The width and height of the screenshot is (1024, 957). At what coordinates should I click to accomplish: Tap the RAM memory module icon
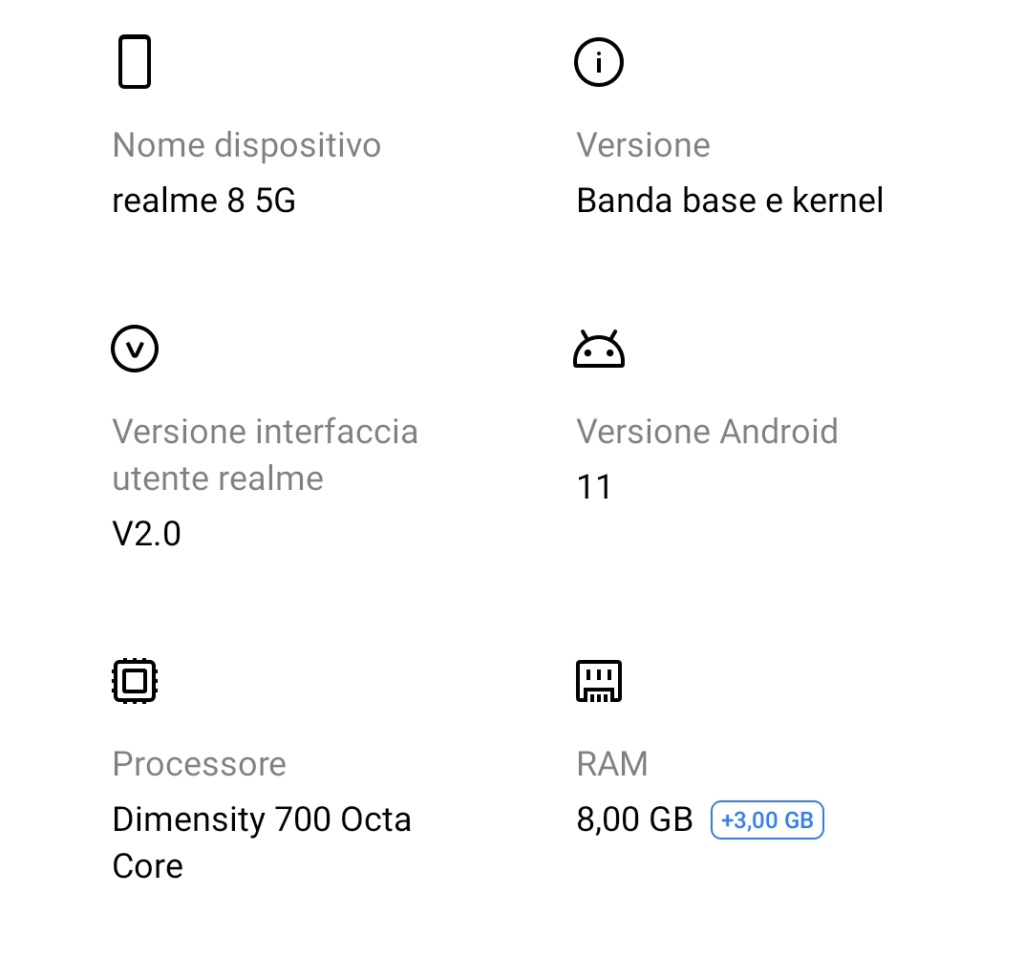coord(598,681)
